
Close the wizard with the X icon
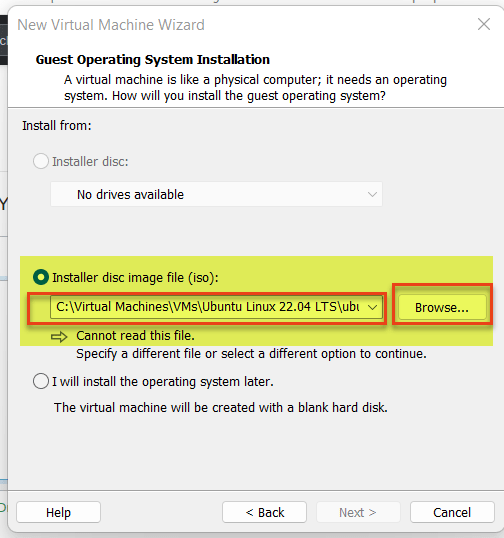pyautogui.click(x=484, y=24)
